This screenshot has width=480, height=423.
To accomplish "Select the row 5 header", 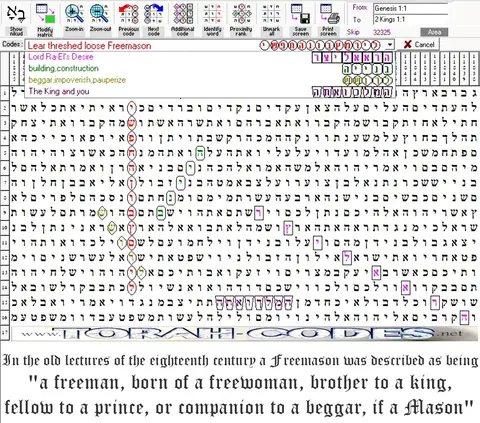I will pos(5,153).
